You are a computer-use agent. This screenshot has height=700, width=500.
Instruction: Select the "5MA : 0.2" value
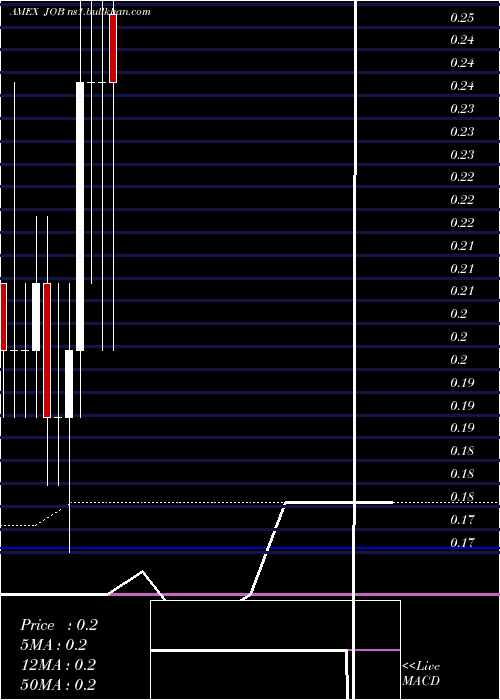tap(54, 645)
